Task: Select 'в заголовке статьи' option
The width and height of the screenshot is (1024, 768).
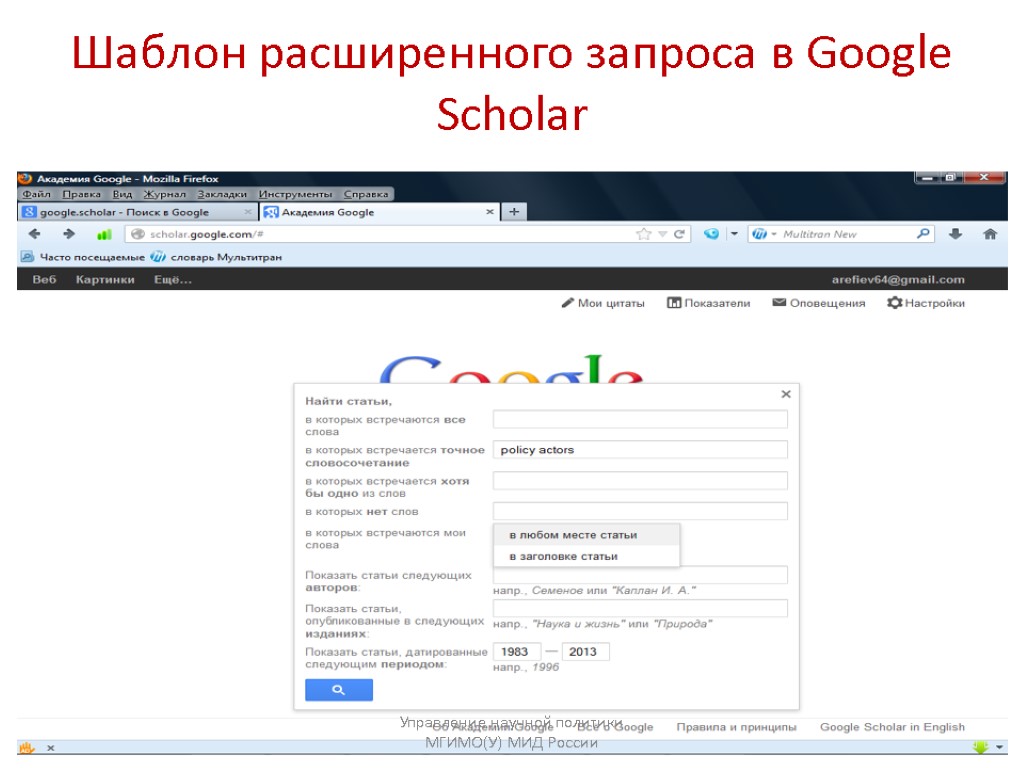Action: [586, 556]
